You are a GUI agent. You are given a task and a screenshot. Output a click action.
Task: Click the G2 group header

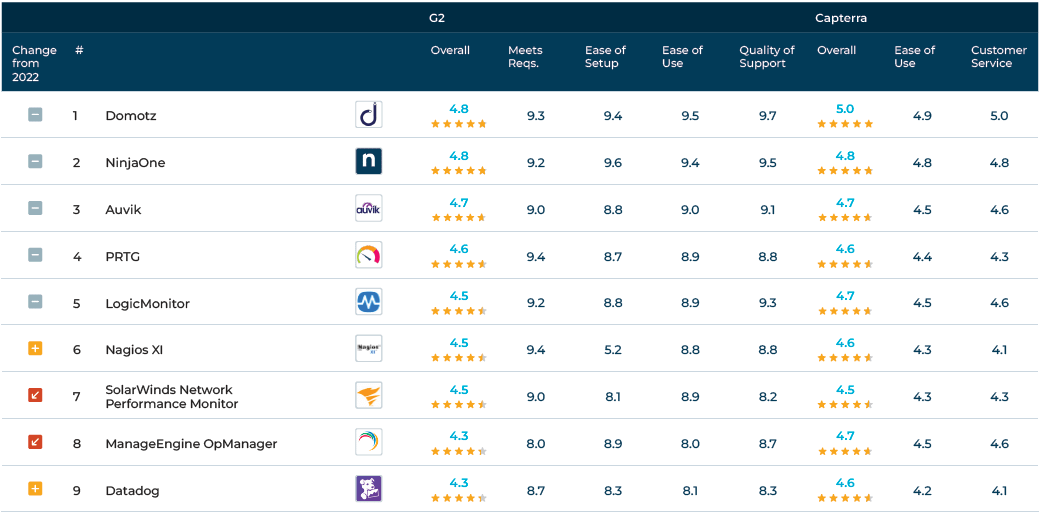click(x=437, y=18)
